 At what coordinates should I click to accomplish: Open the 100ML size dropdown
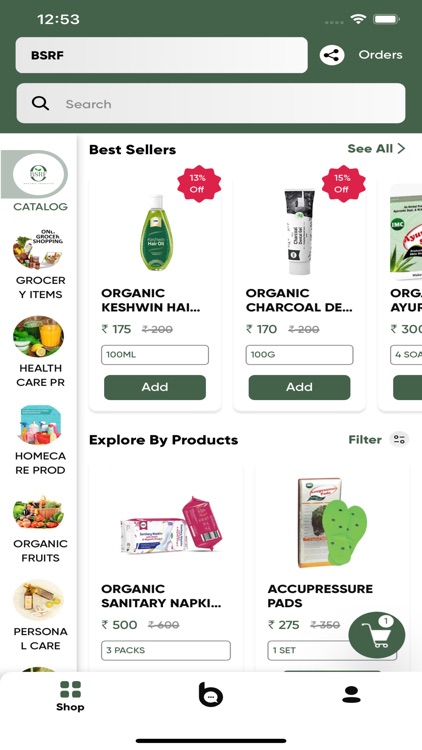tap(155, 355)
